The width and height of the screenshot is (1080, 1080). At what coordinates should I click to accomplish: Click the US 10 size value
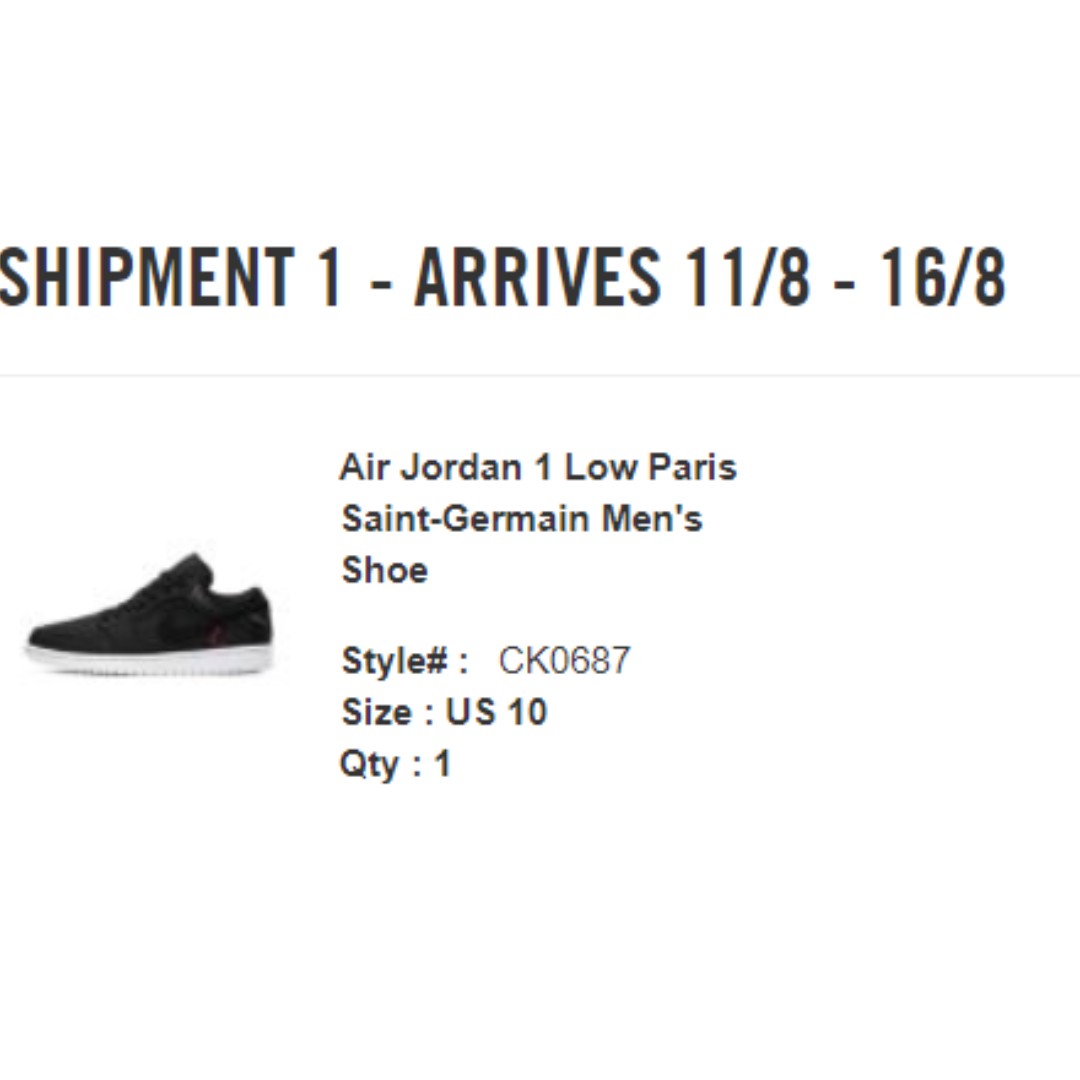pos(496,712)
